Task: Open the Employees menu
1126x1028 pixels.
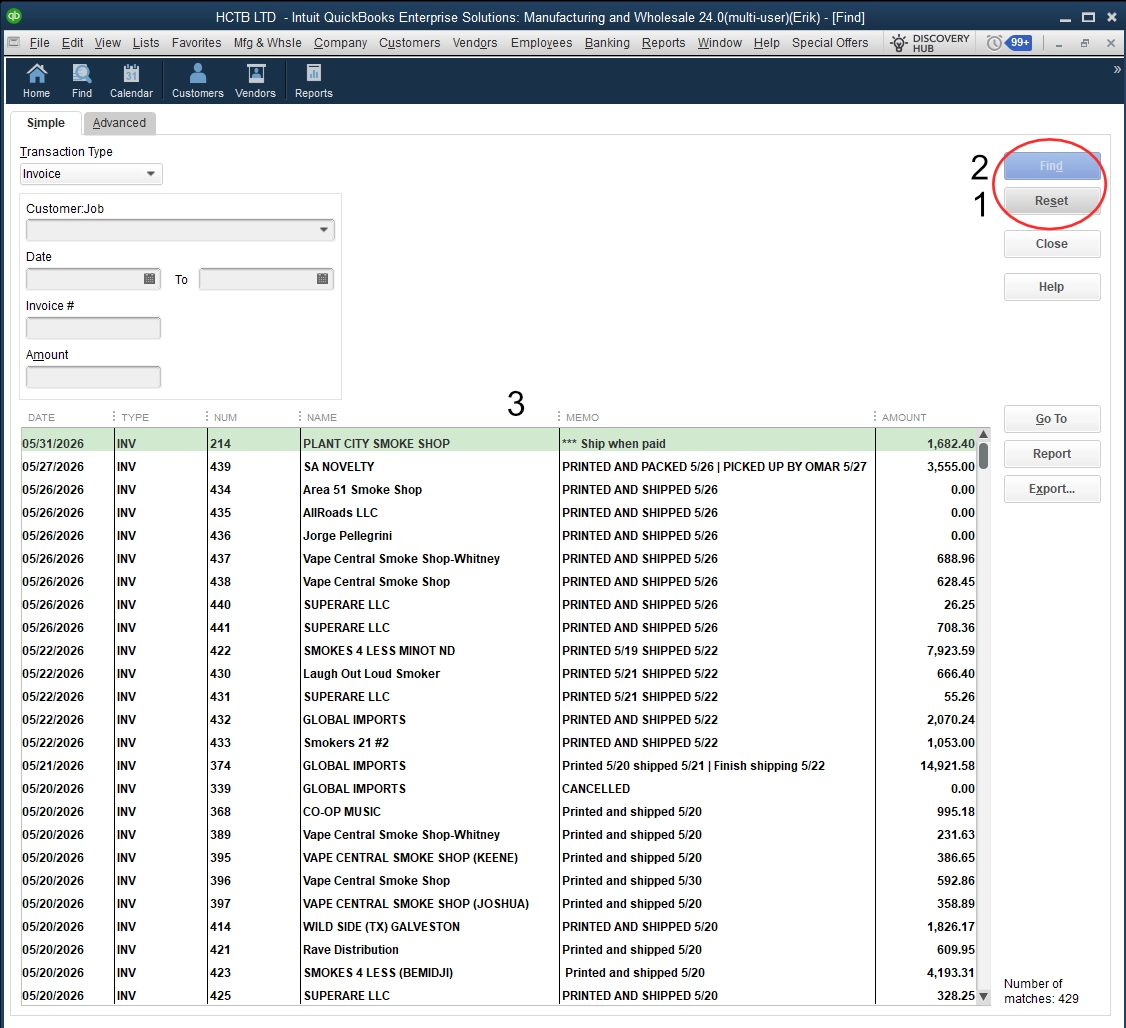Action: 541,43
